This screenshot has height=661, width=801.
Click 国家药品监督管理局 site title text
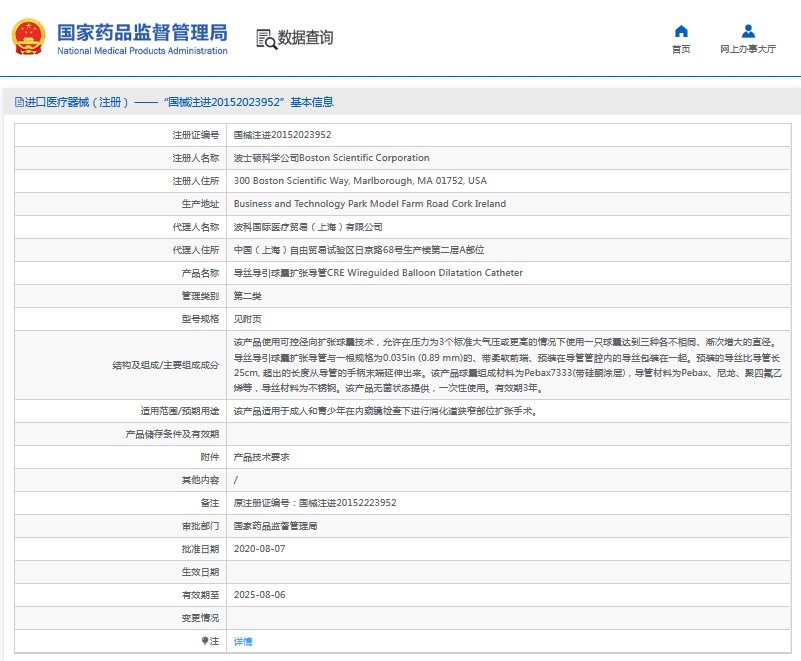pyautogui.click(x=142, y=32)
